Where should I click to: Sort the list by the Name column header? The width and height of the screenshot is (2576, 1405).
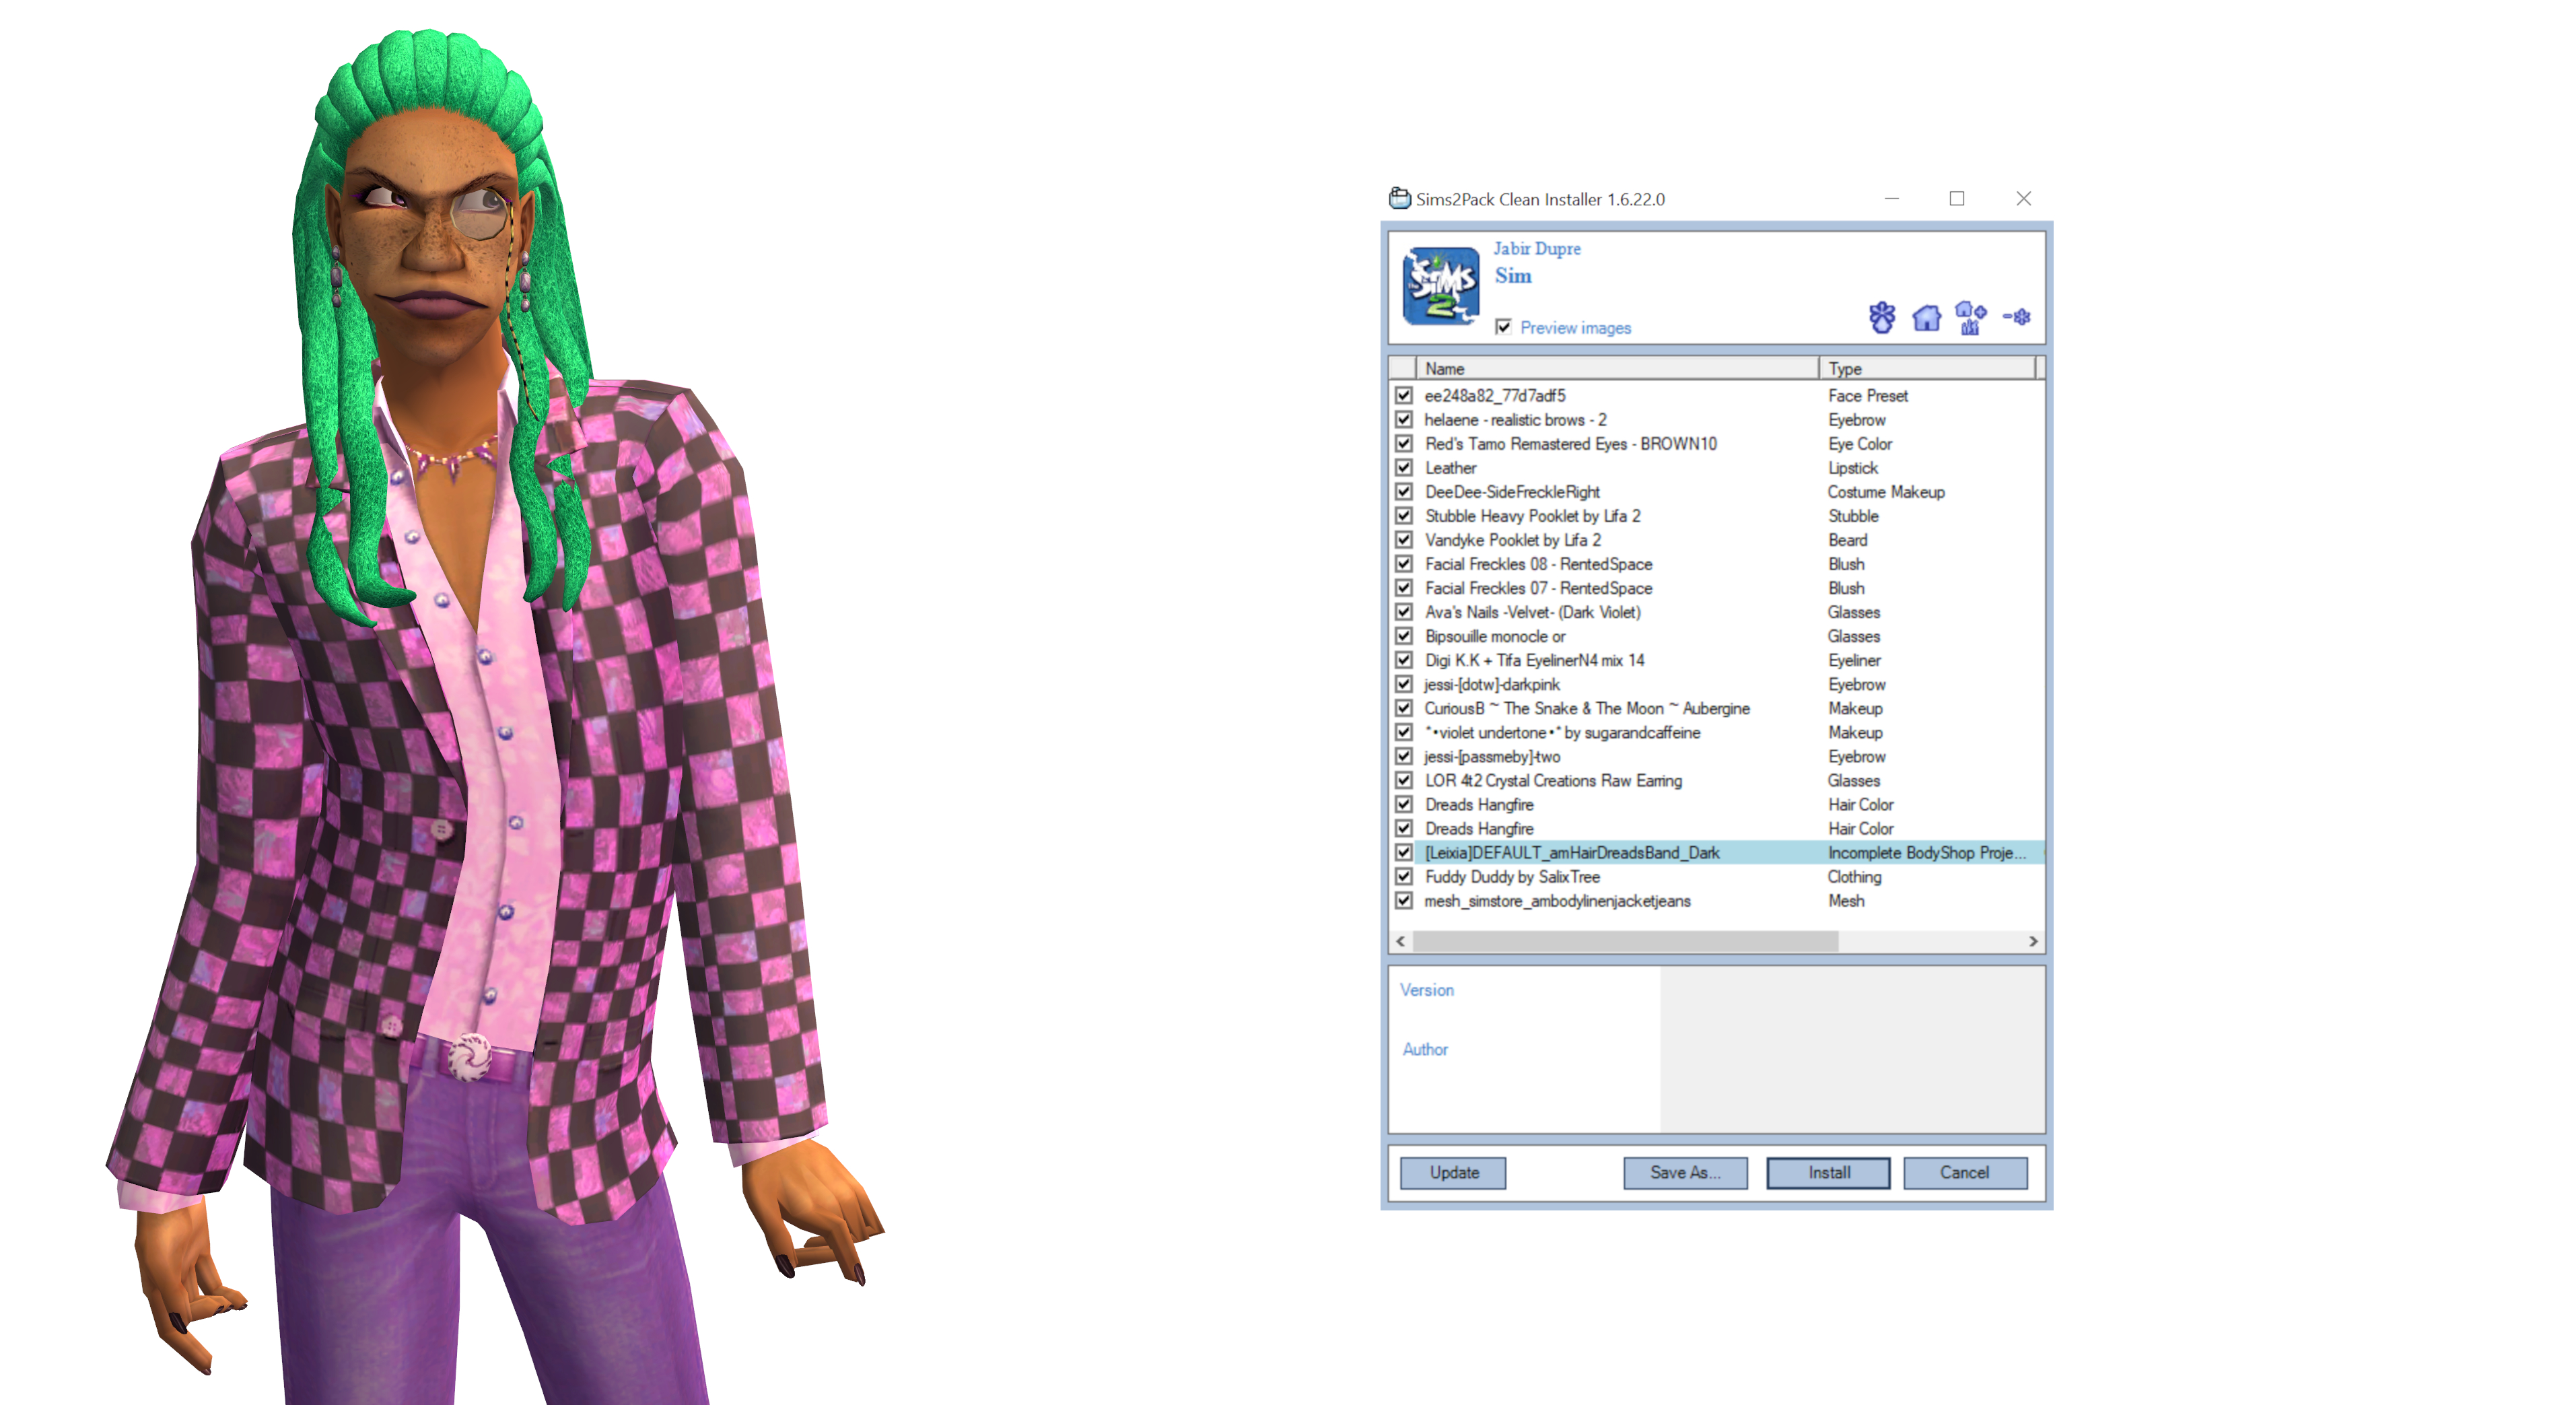(x=1617, y=368)
